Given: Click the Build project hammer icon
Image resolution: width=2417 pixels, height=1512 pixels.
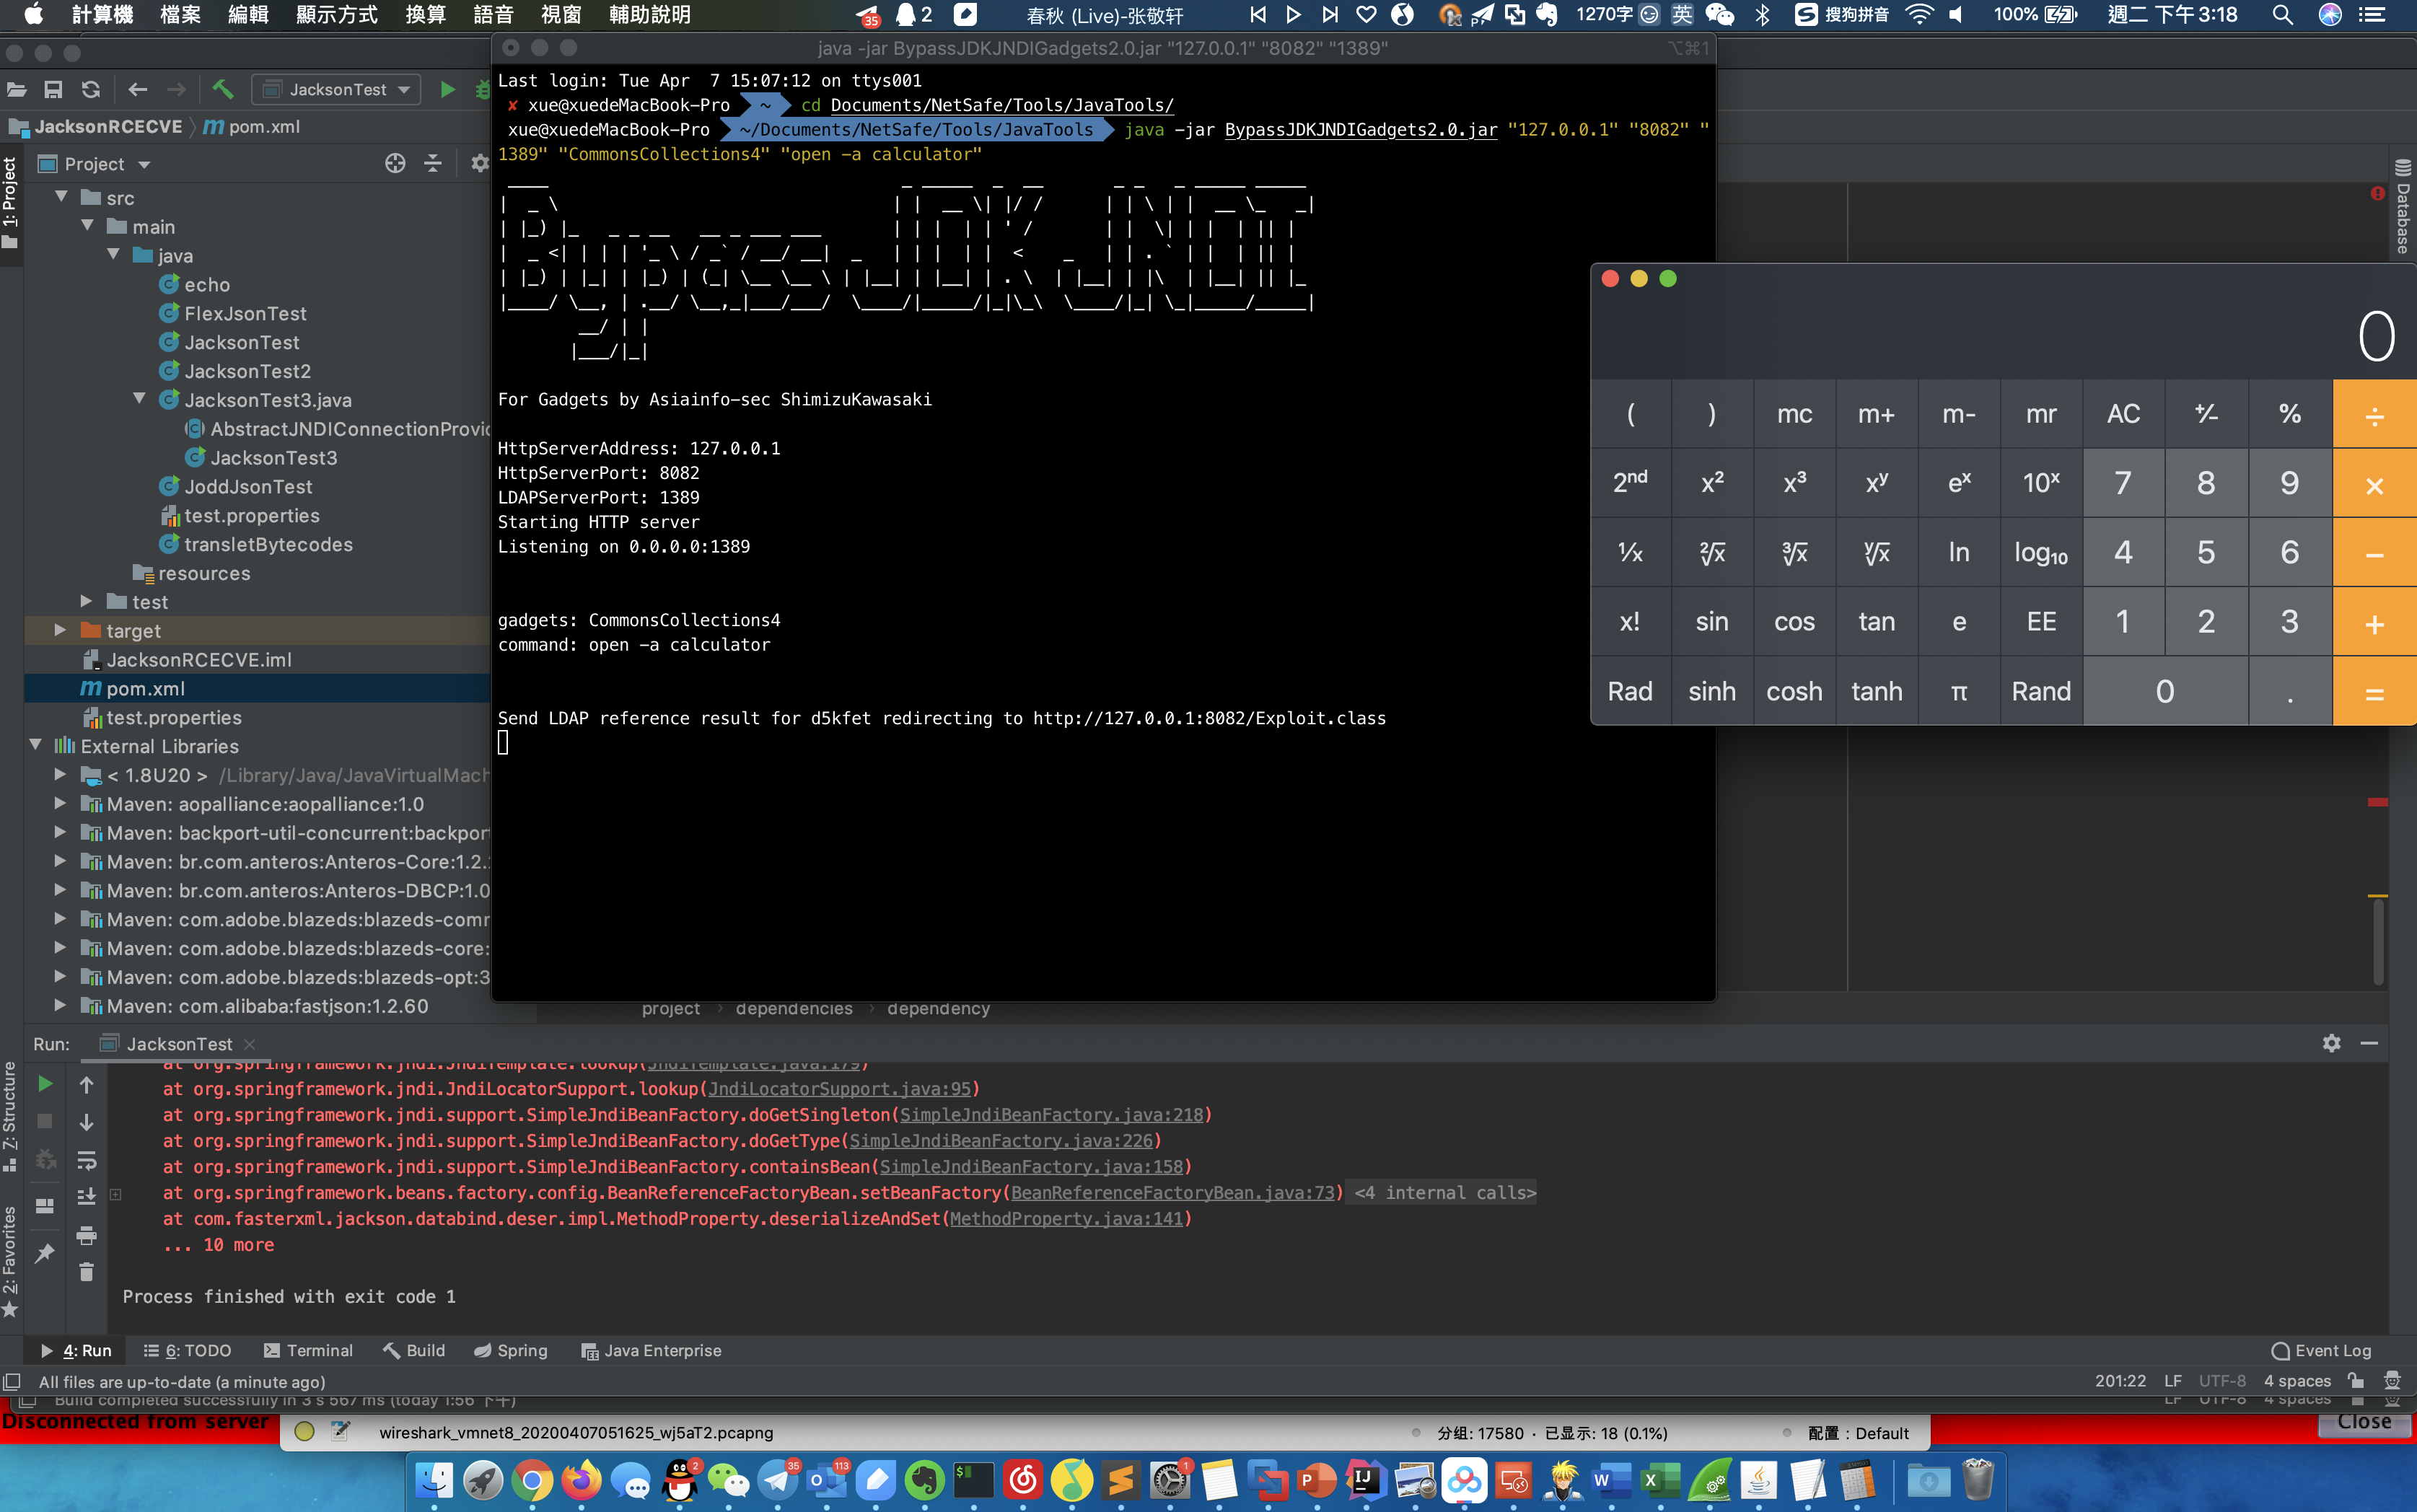Looking at the screenshot, I should tap(222, 90).
